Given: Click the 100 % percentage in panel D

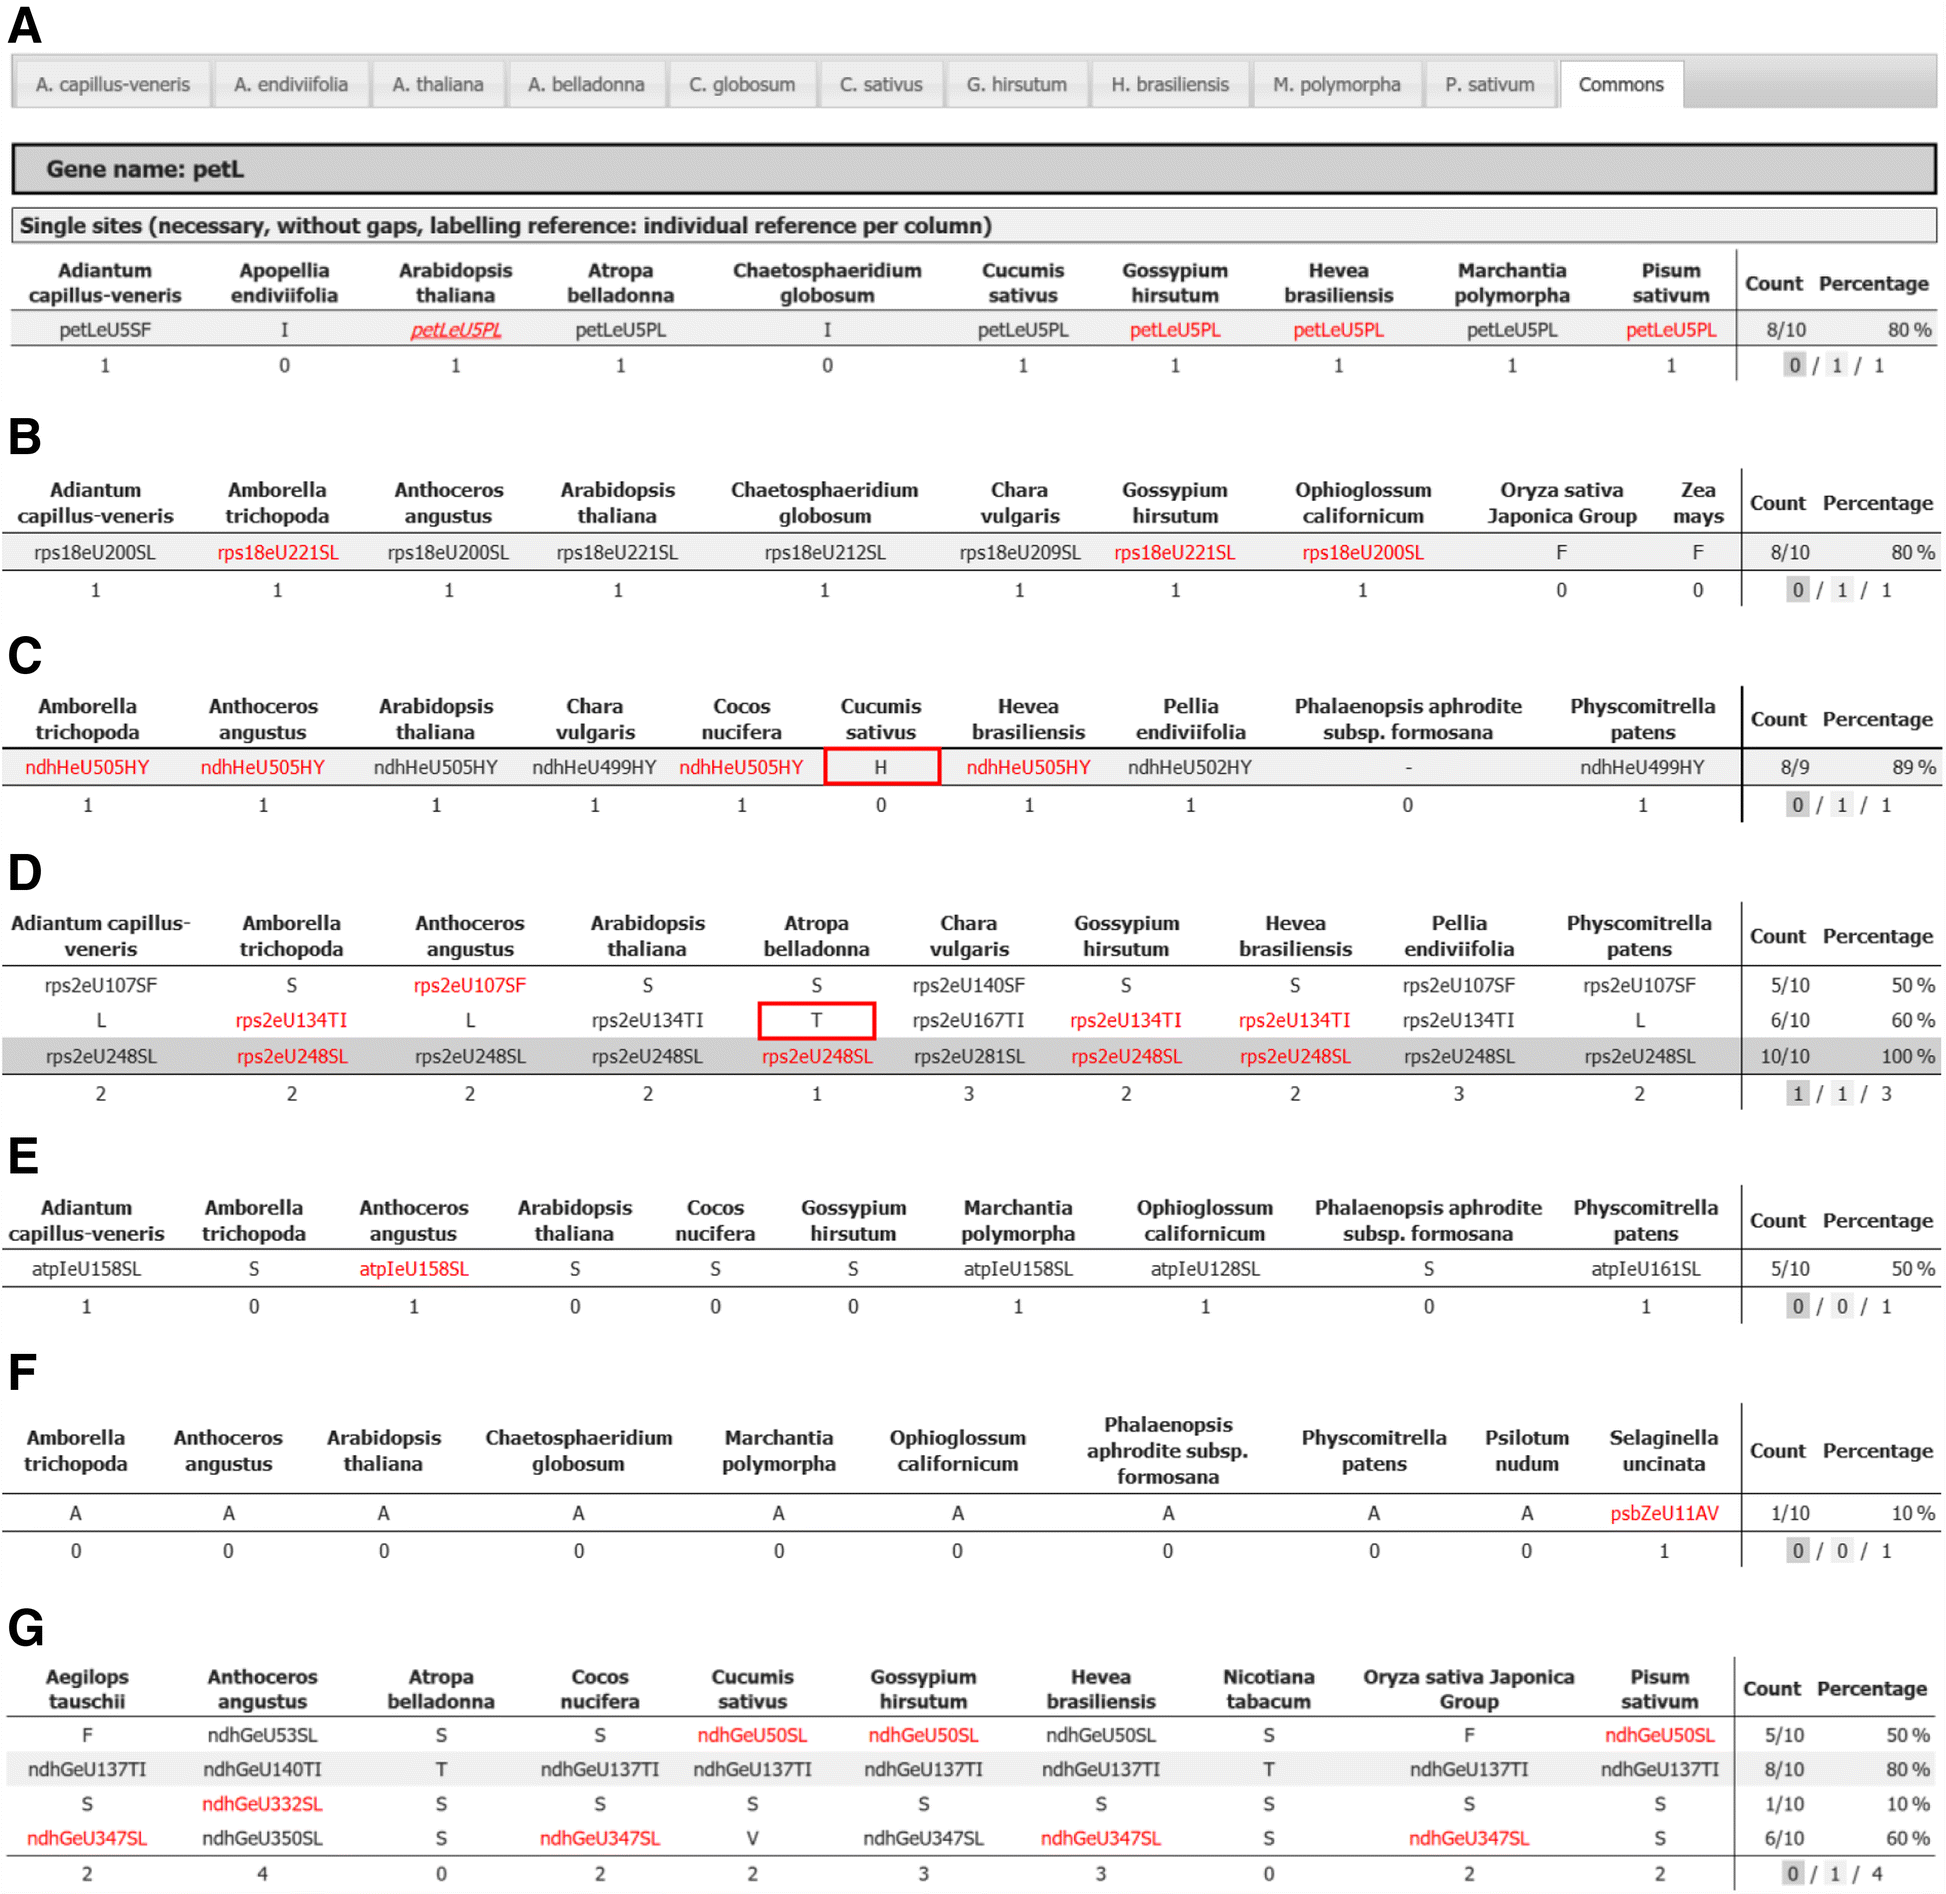Looking at the screenshot, I should pos(1908,1056).
